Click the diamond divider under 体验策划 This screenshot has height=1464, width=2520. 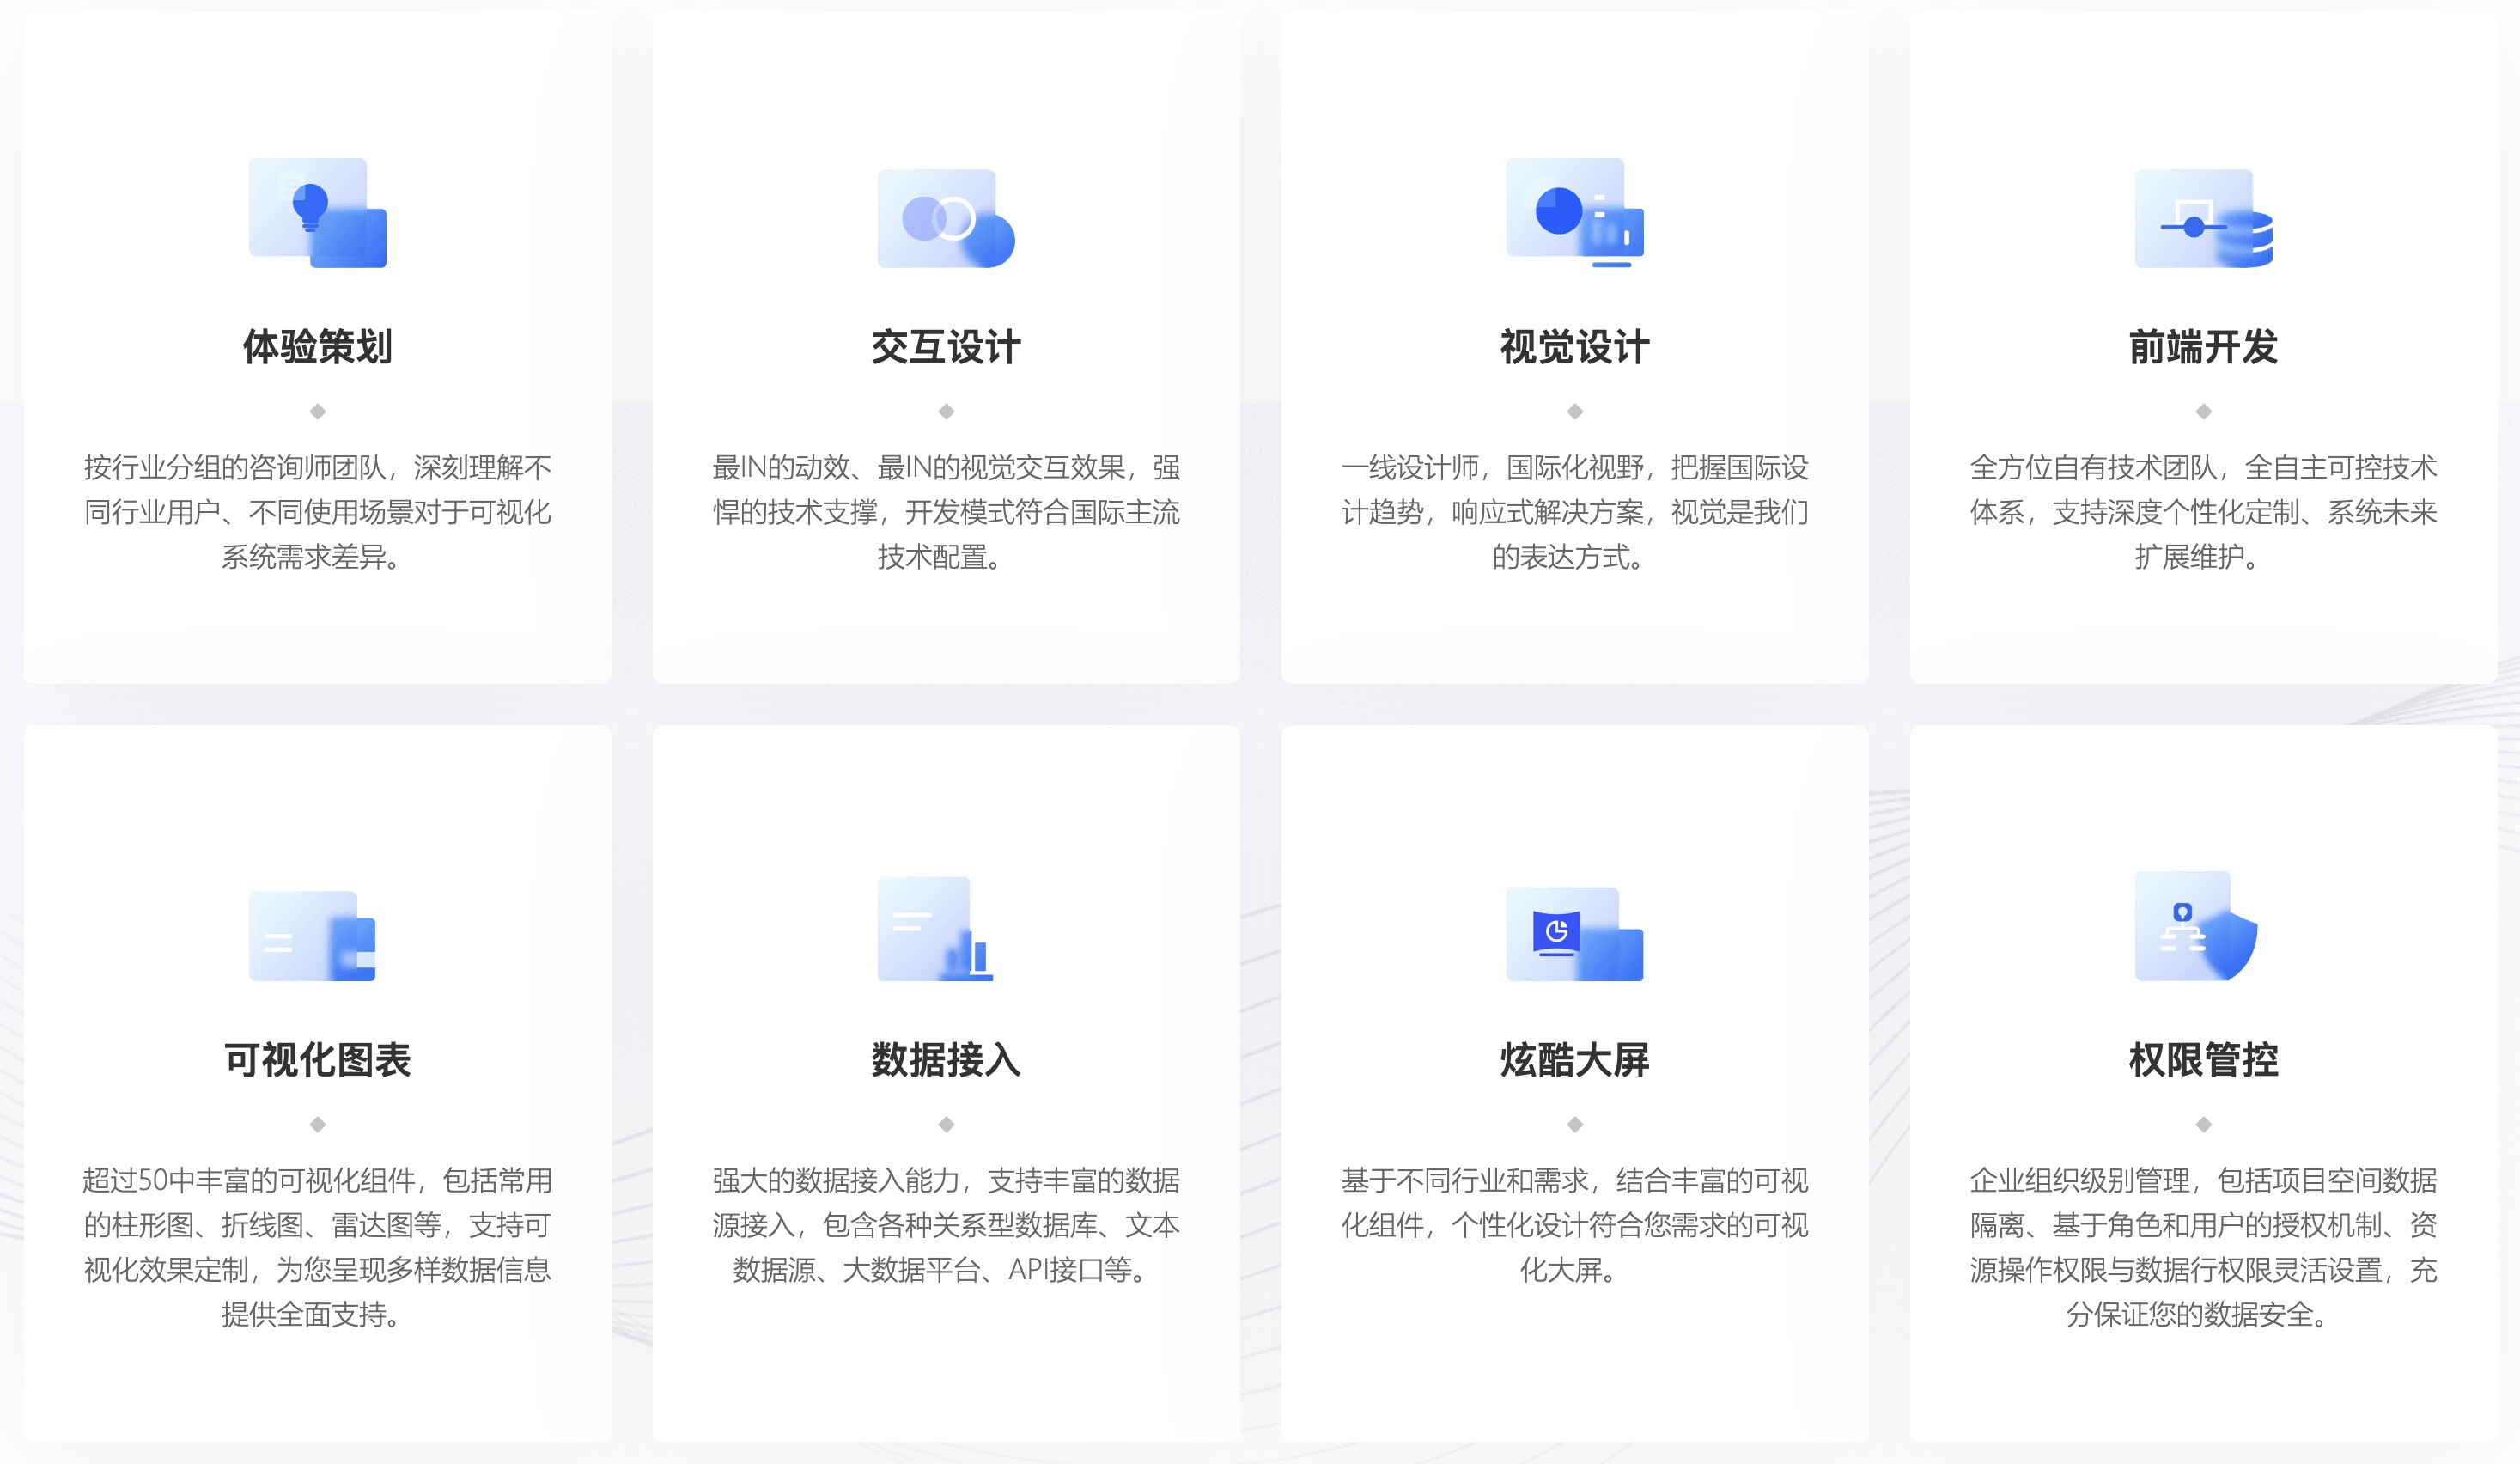317,411
